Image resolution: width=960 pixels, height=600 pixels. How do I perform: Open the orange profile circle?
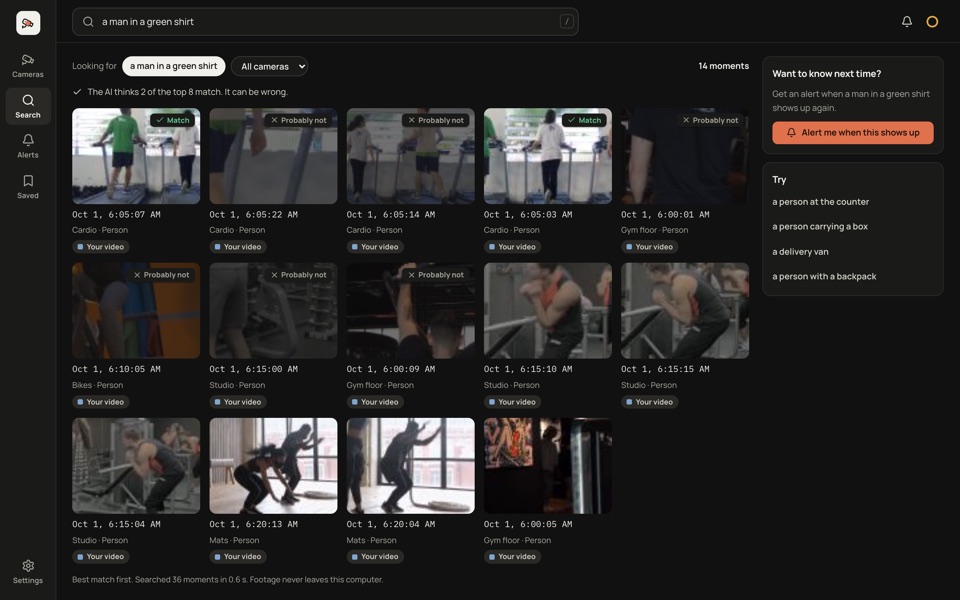(932, 21)
